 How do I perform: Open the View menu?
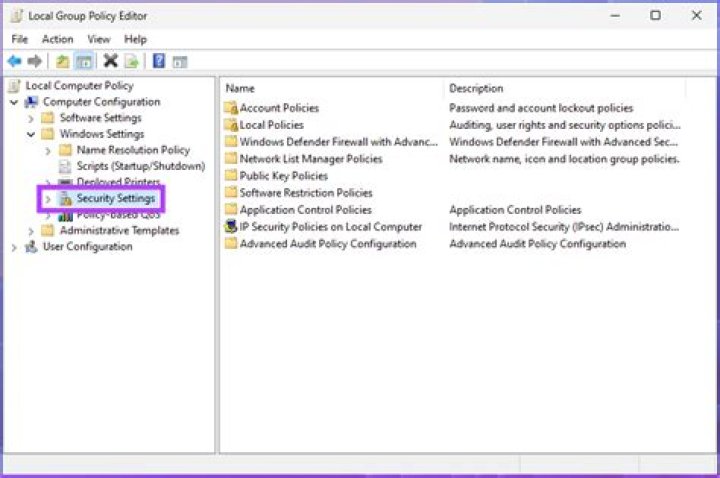pos(99,39)
